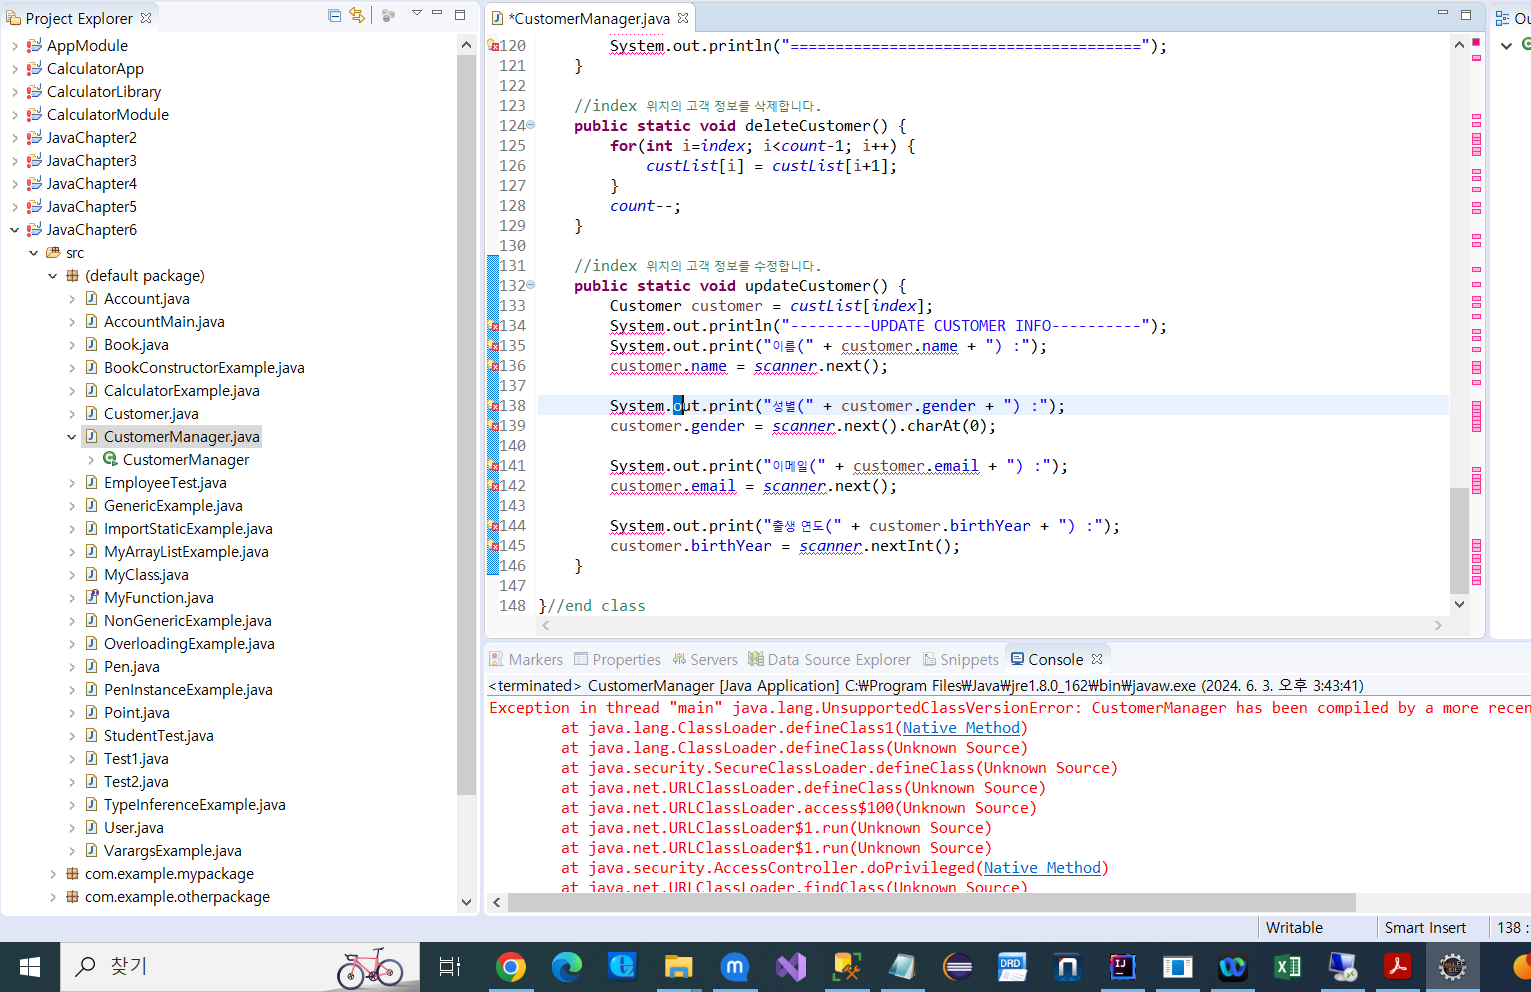Expand com.example.mypackage package
1531x992 pixels.
pos(52,874)
